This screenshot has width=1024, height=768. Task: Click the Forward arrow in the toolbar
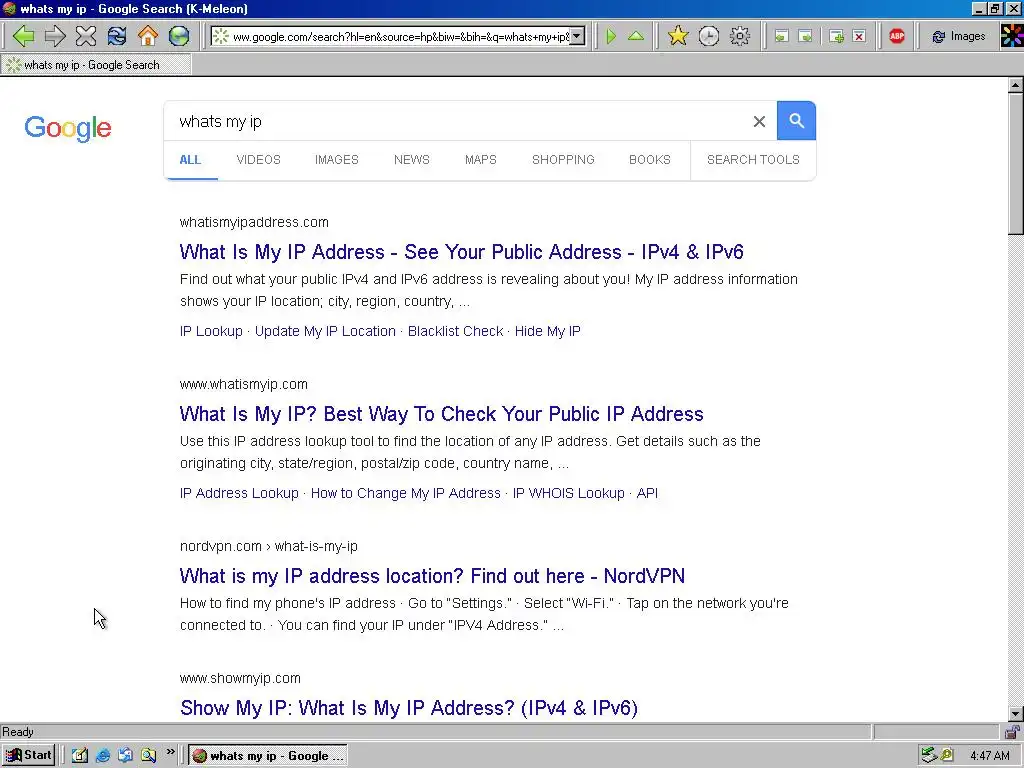(55, 36)
